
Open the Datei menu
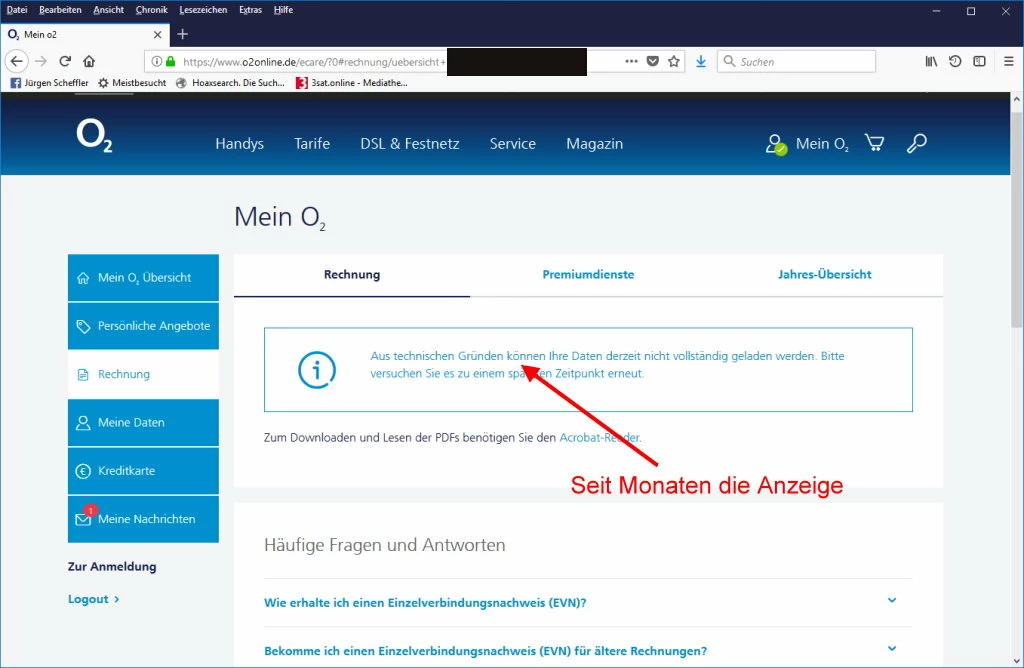click(x=17, y=10)
